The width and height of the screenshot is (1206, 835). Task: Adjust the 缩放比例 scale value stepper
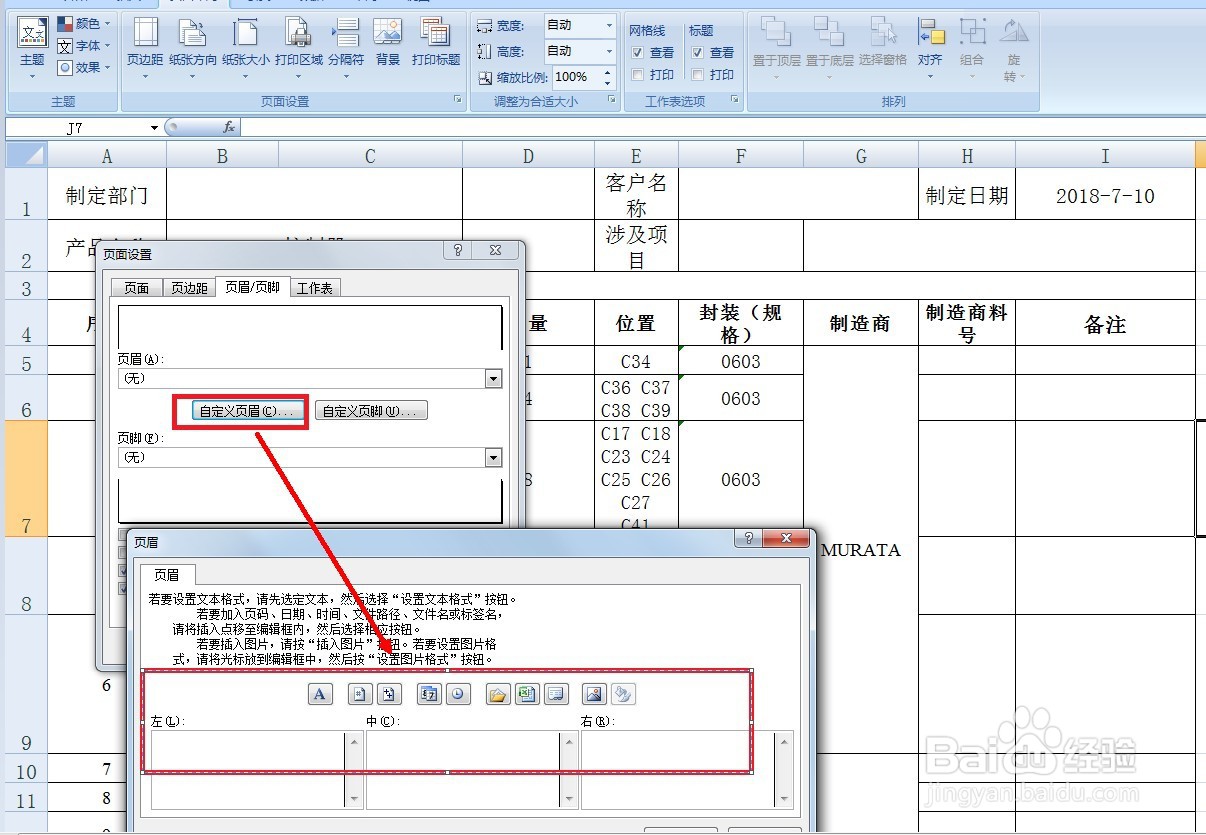607,76
